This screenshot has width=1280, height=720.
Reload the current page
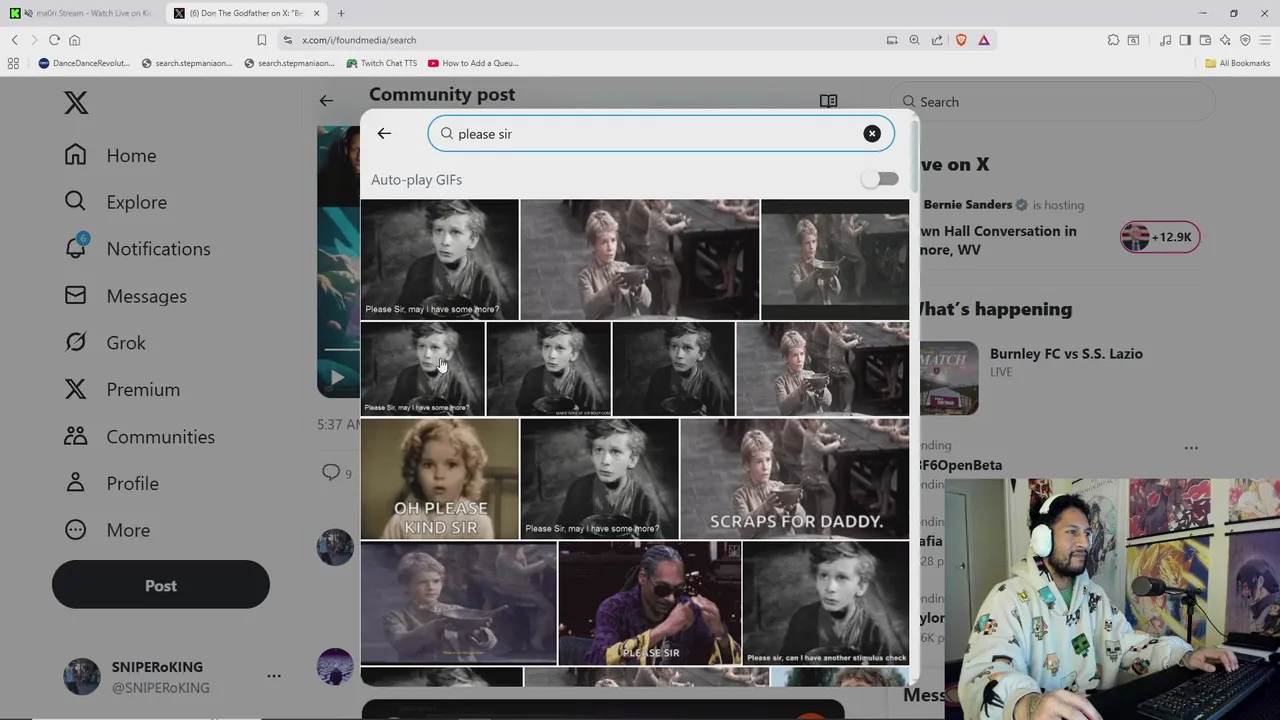(x=54, y=40)
